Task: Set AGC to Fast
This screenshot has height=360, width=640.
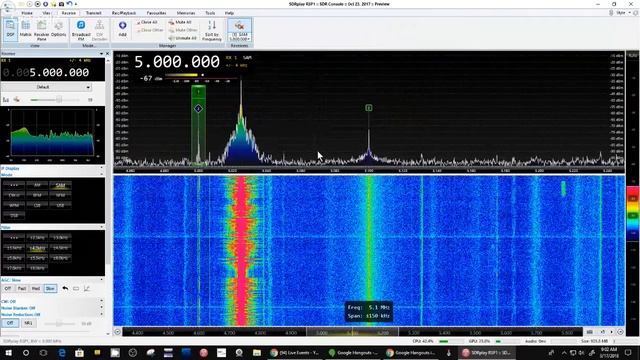Action: point(22,289)
